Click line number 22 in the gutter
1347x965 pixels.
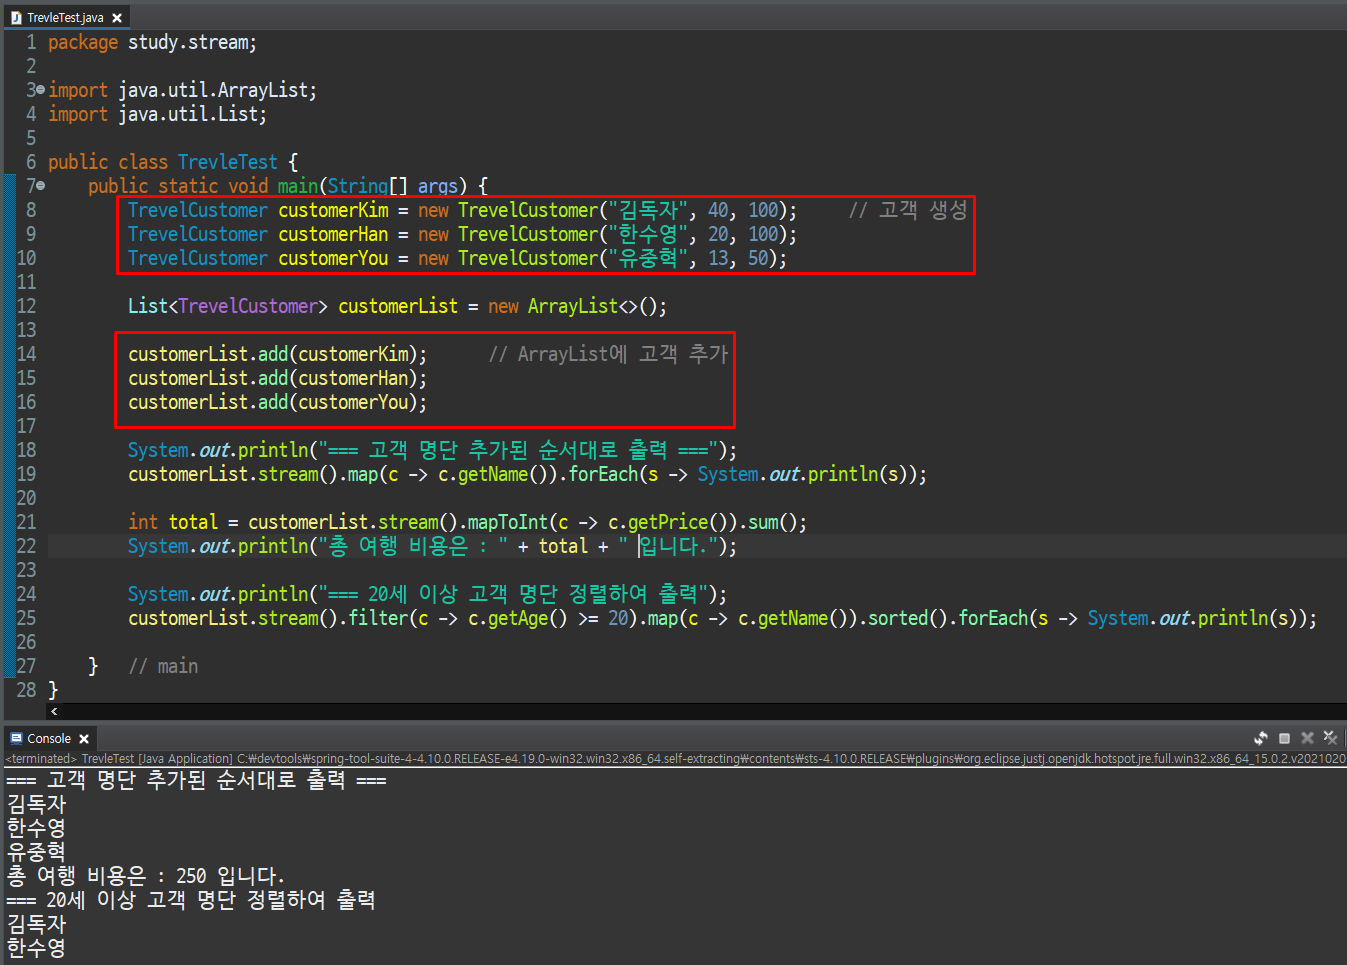tap(26, 546)
